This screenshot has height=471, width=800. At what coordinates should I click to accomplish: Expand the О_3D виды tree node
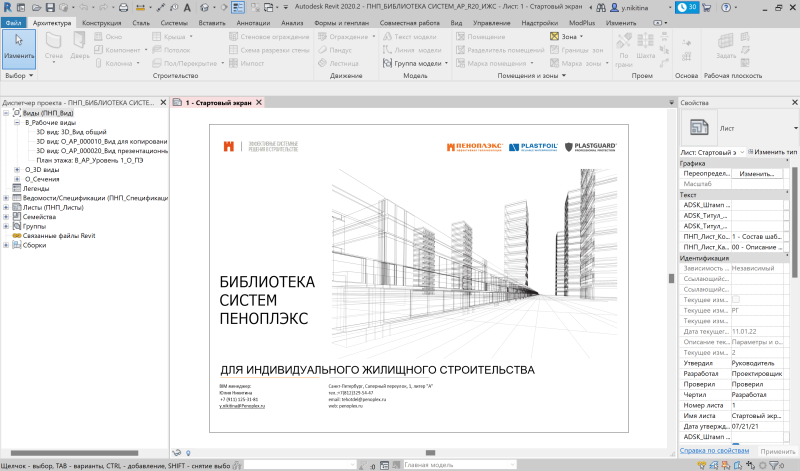(x=17, y=169)
